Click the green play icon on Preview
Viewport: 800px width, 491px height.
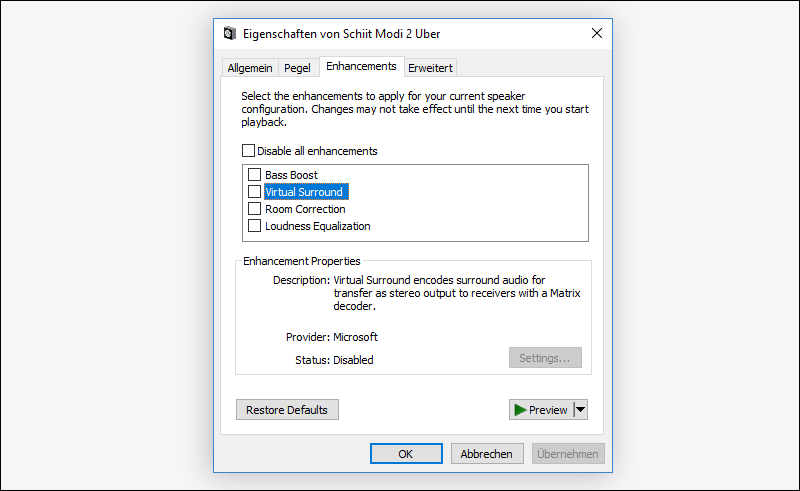pos(519,410)
